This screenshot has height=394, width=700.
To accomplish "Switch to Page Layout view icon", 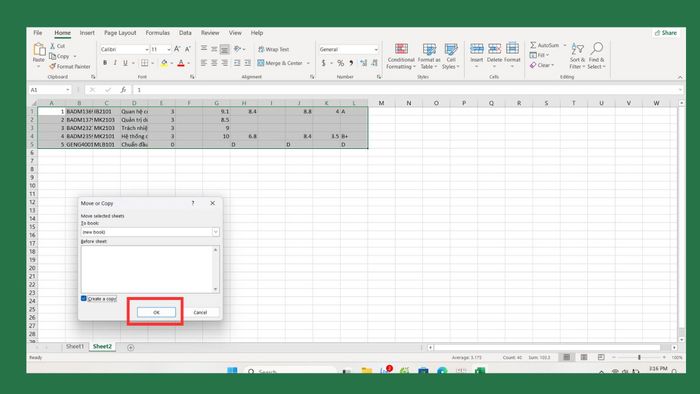I will tap(584, 357).
